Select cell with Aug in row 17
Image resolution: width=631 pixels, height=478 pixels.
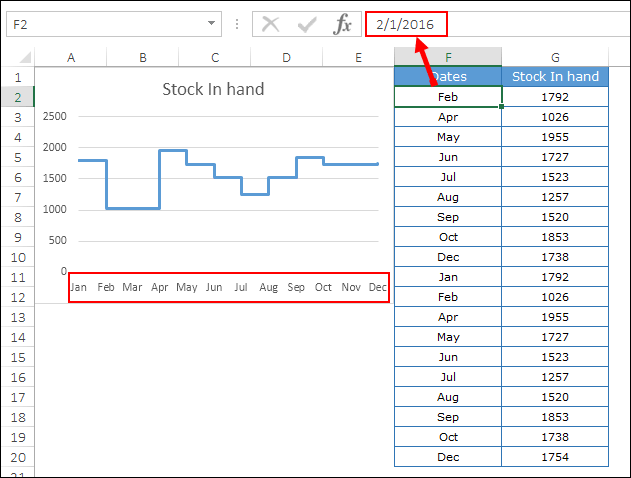(448, 397)
